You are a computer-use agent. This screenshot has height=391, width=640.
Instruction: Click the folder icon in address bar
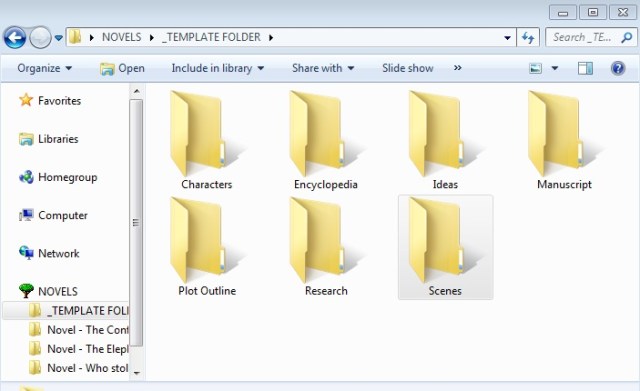tap(75, 37)
